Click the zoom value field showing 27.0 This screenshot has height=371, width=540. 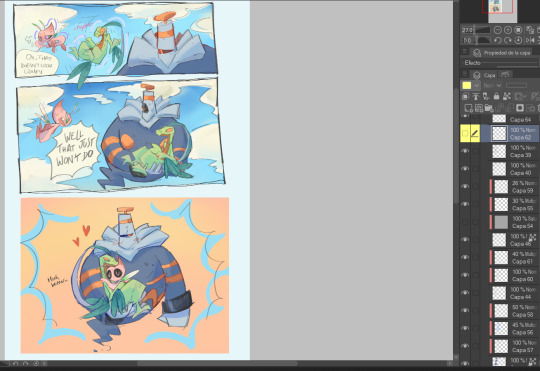(x=467, y=30)
